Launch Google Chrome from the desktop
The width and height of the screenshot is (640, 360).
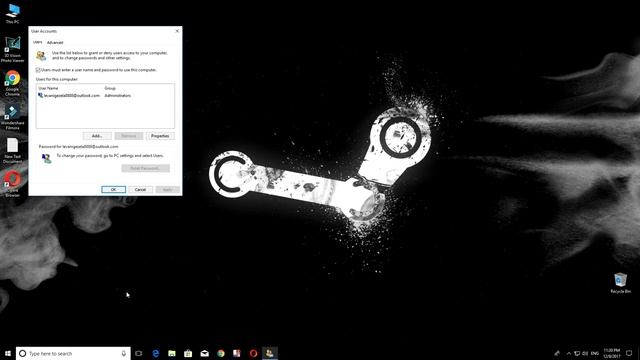tap(12, 83)
